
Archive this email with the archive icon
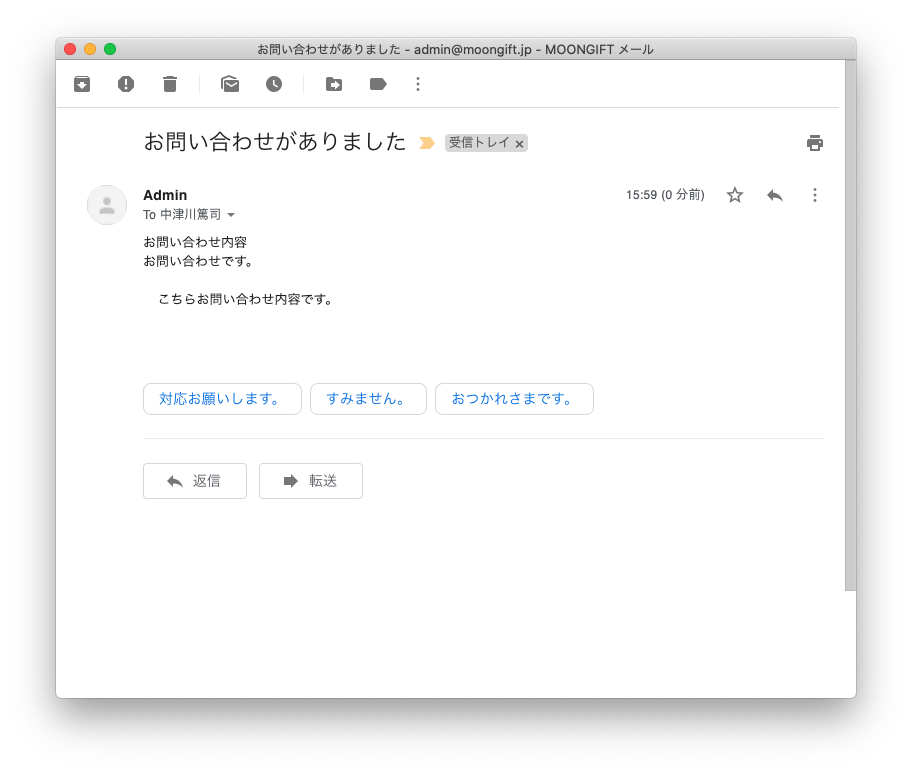(x=82, y=84)
